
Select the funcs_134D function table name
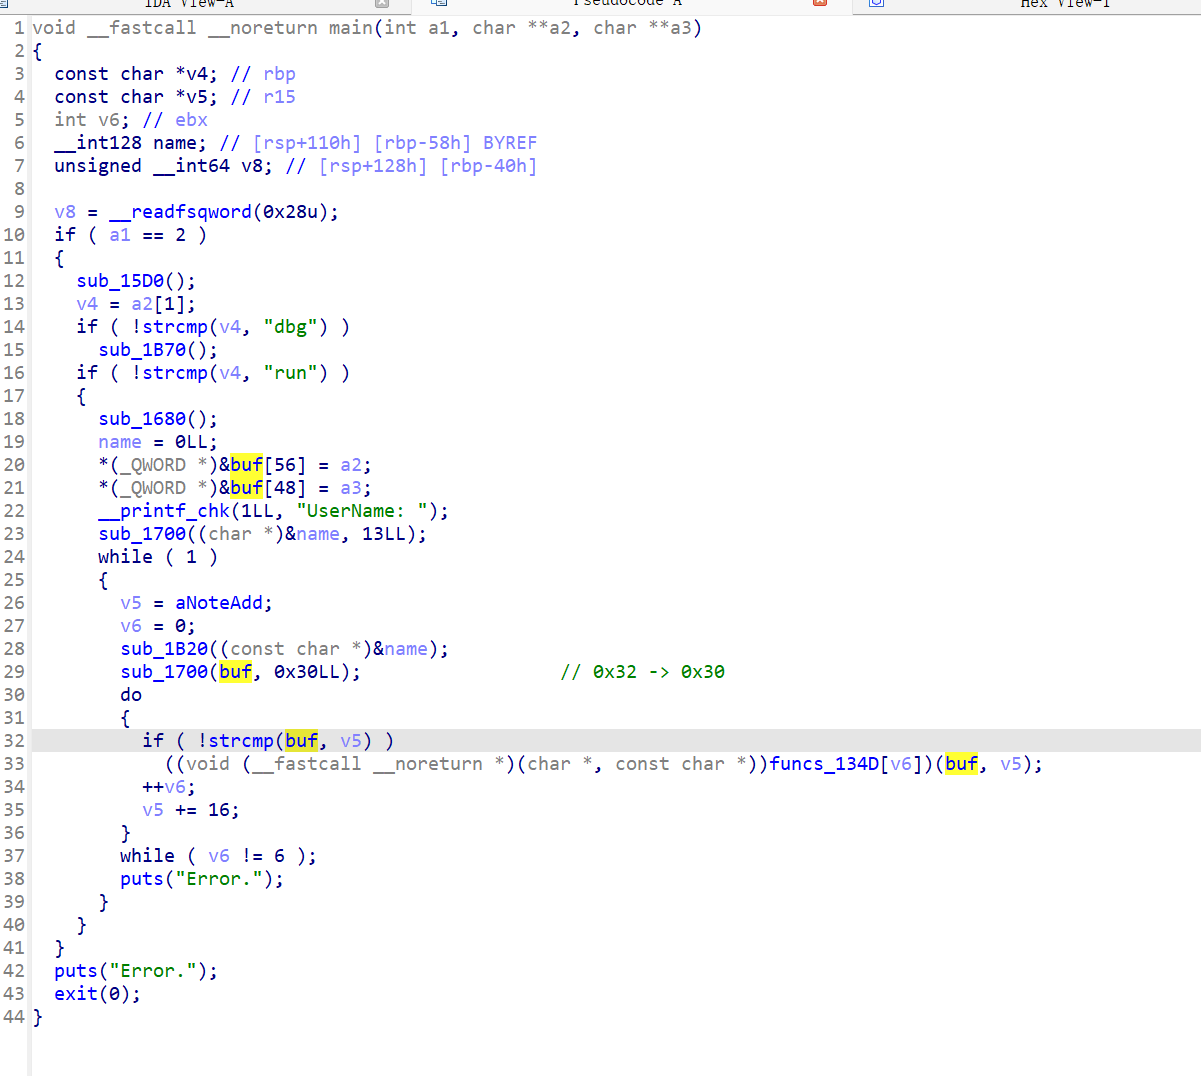click(825, 764)
